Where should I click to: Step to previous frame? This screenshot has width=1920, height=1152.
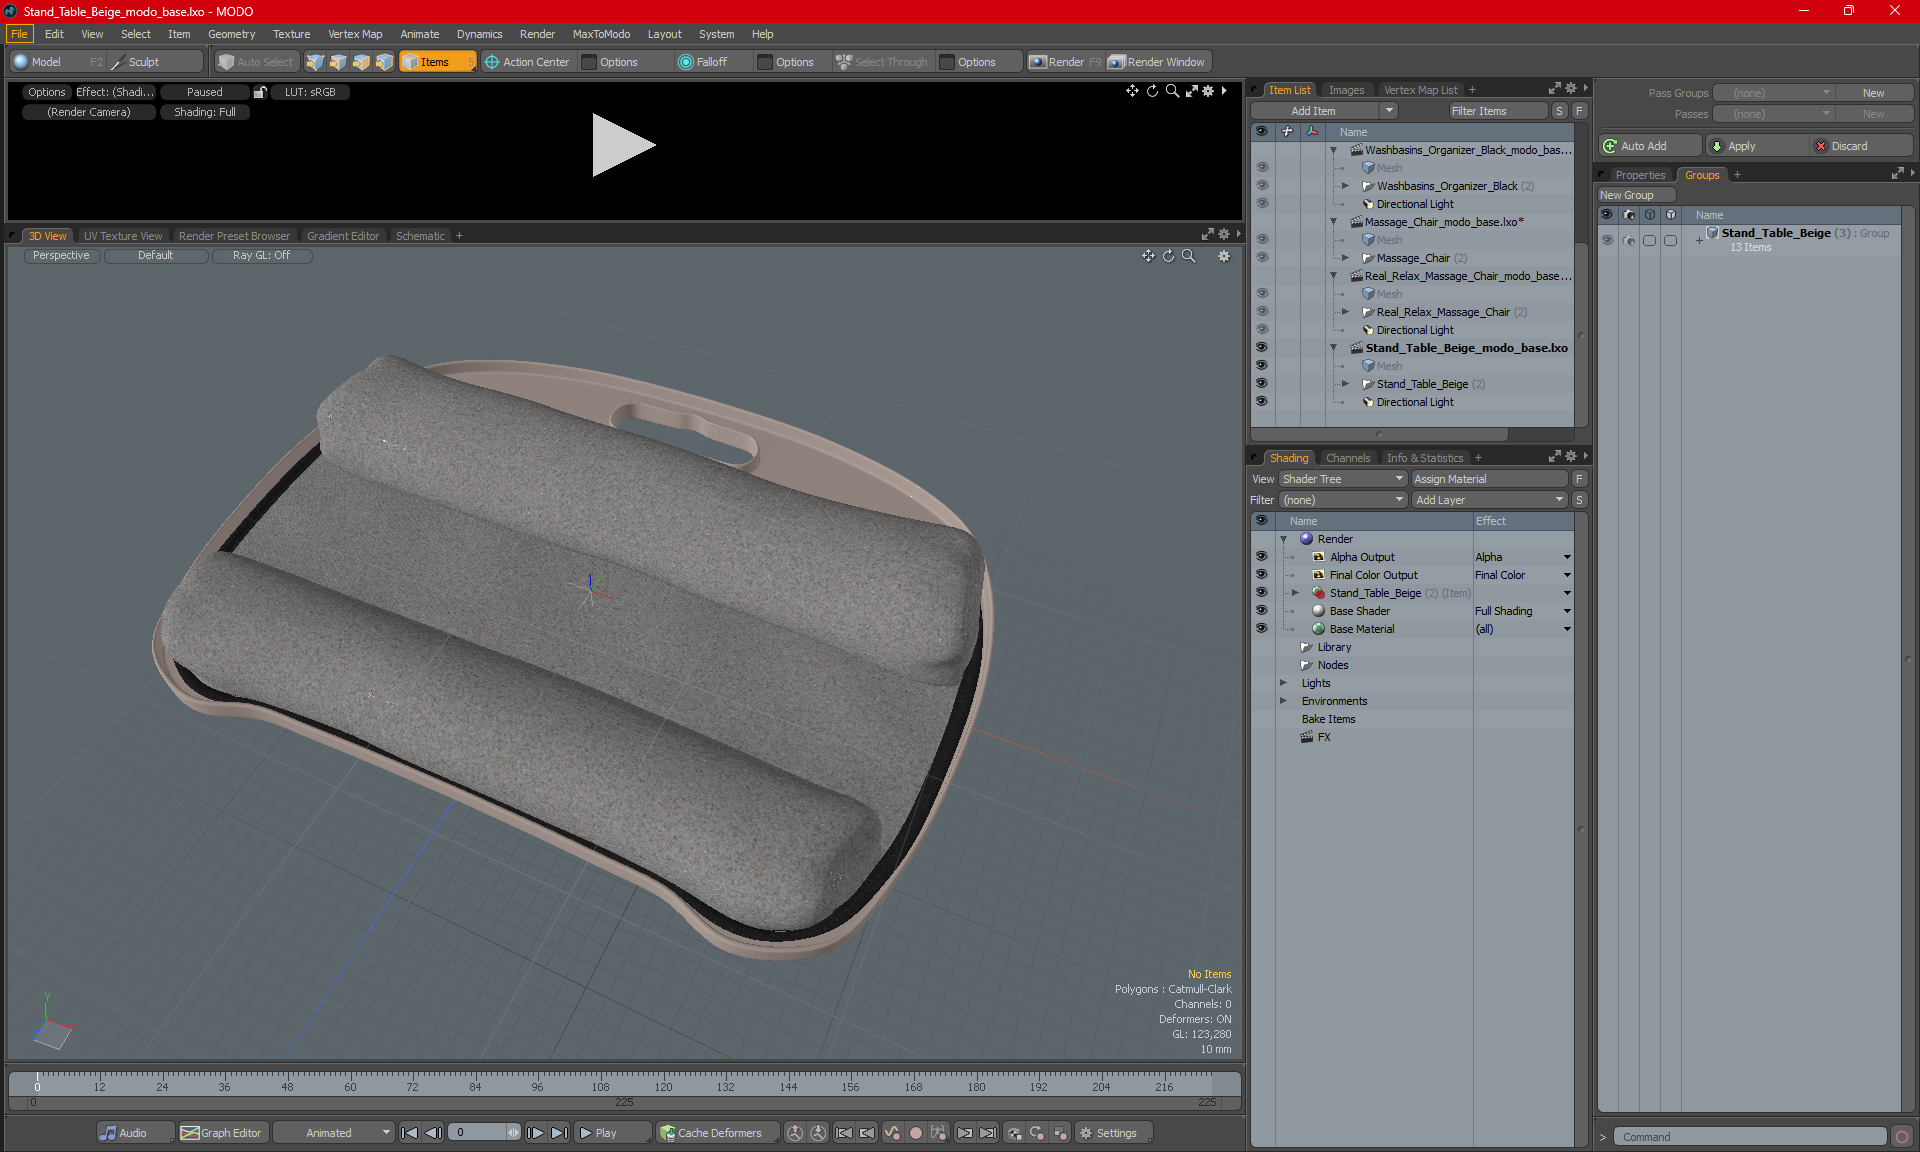[433, 1133]
